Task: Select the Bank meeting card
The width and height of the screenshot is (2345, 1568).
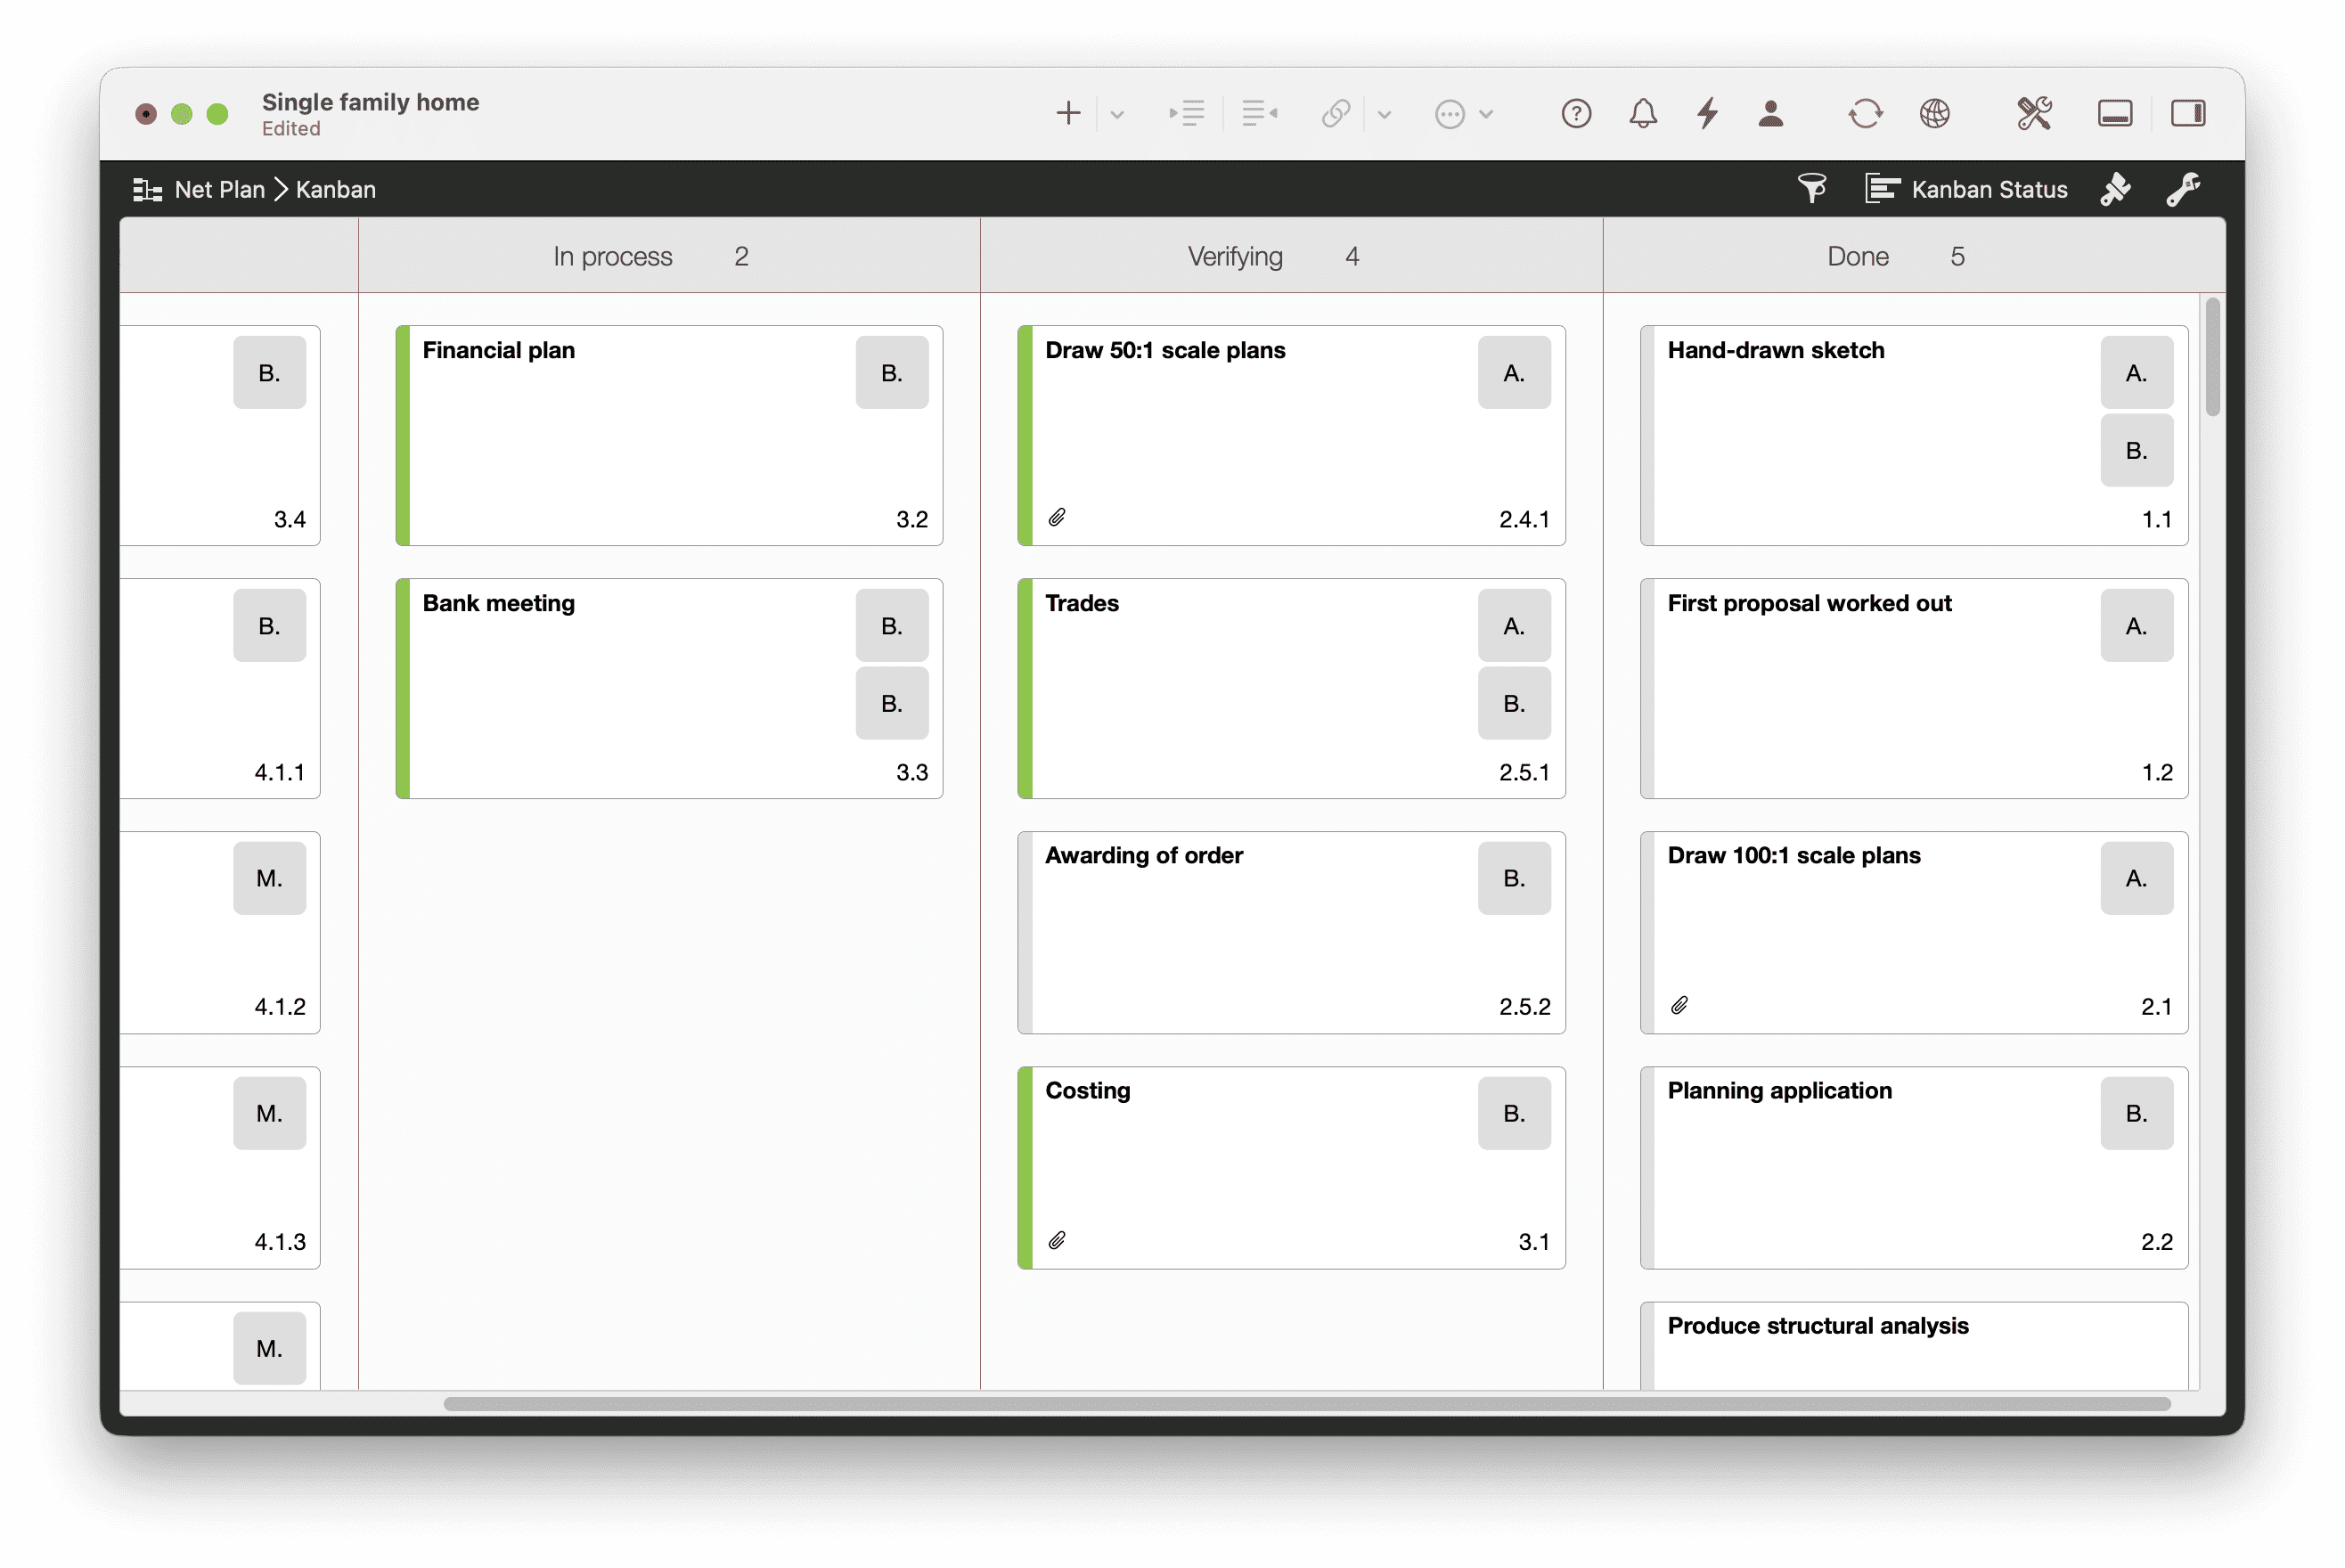Action: pos(669,688)
